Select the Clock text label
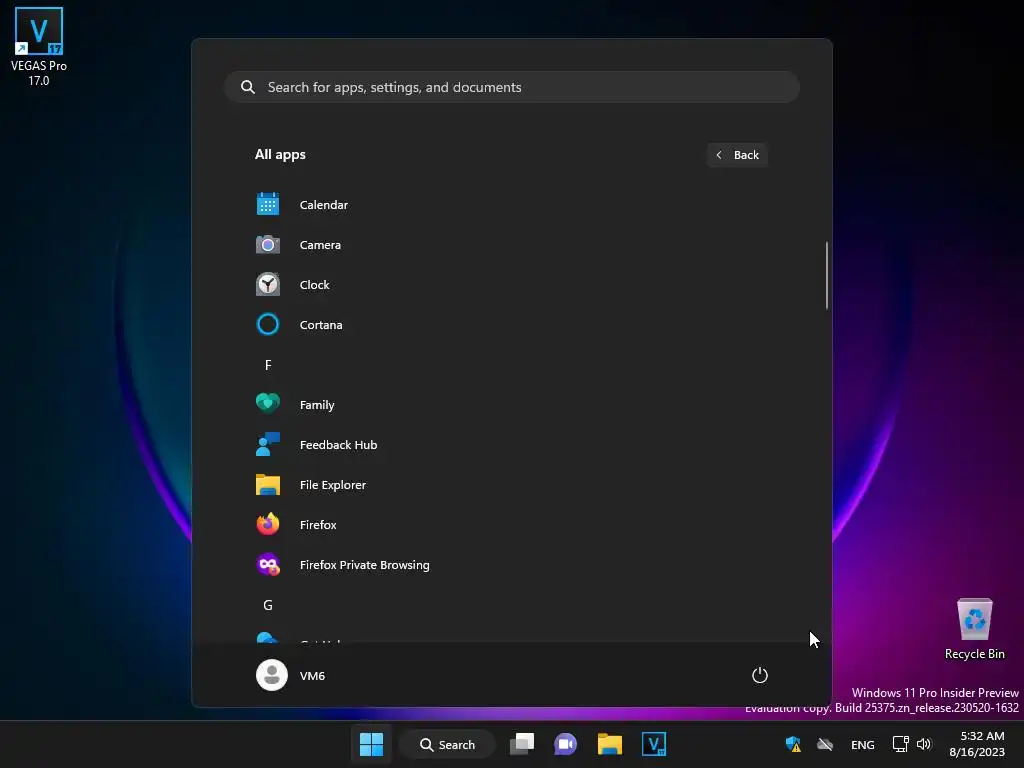Screen dimensions: 1024x768 (x=314, y=285)
